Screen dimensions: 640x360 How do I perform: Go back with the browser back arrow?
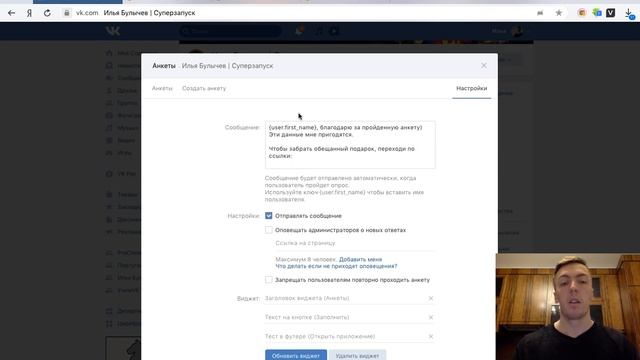11,13
